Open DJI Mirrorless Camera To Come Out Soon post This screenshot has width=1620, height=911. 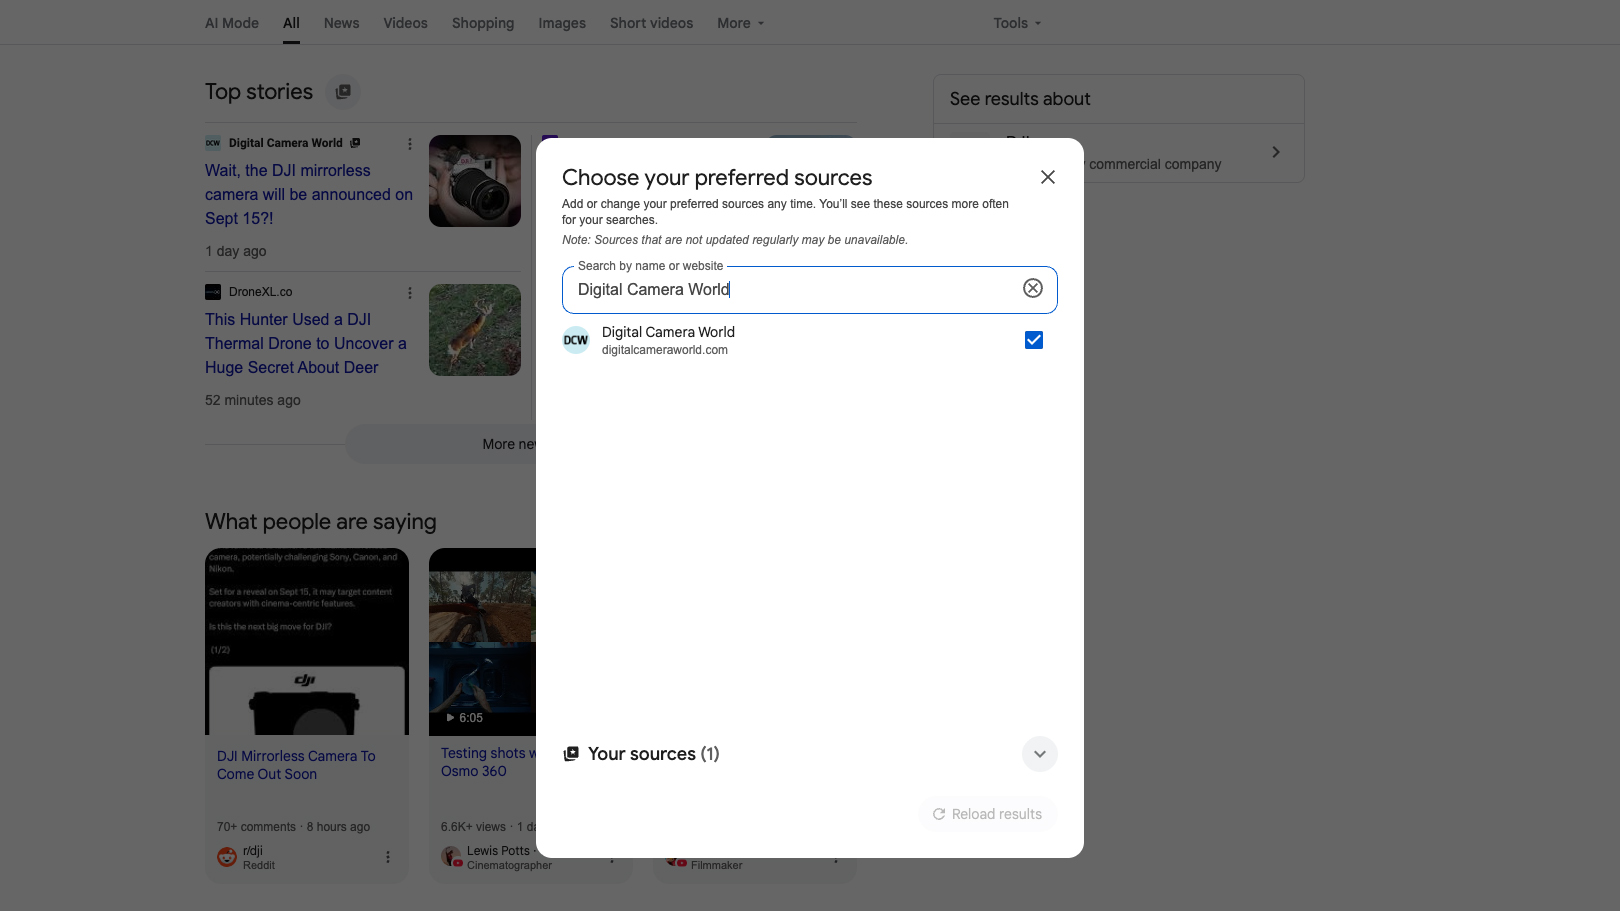(296, 765)
